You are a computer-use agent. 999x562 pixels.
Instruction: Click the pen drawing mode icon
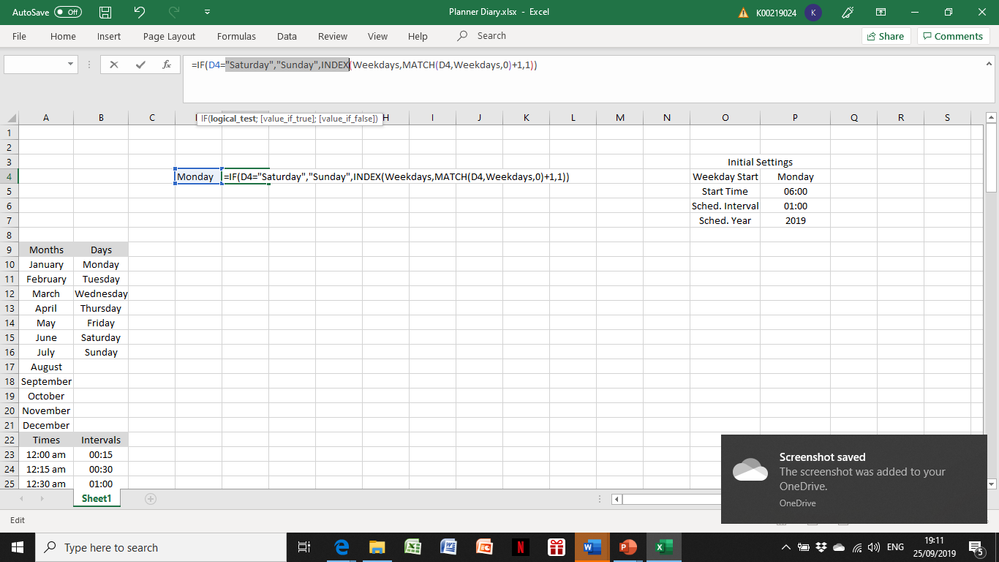pyautogui.click(x=847, y=12)
